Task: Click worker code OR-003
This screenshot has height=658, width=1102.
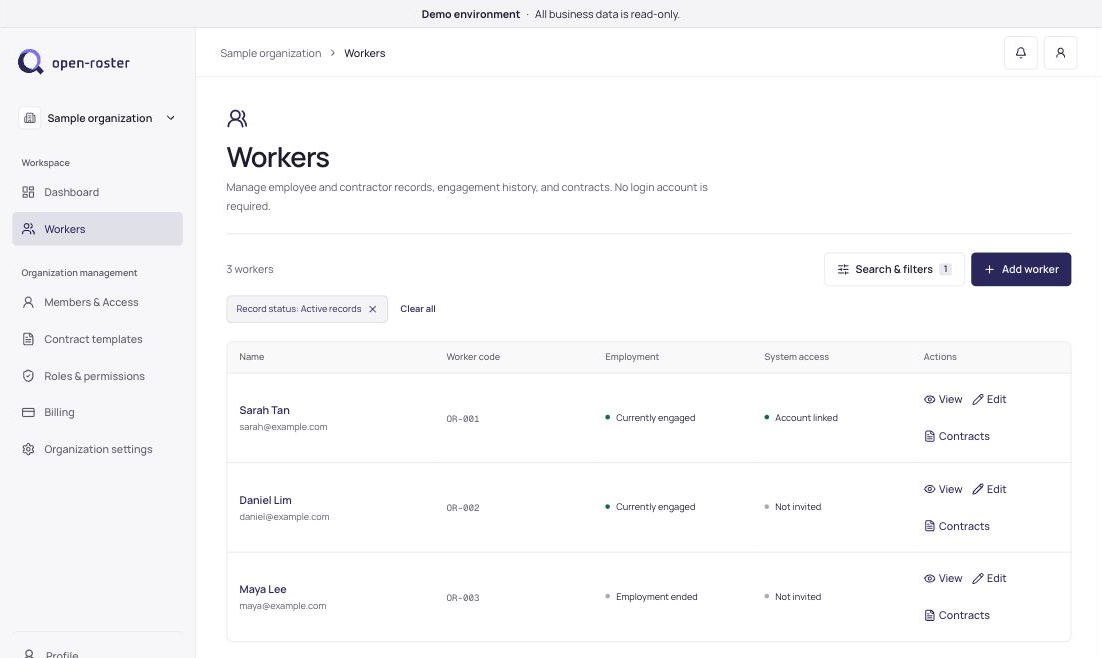Action: pyautogui.click(x=463, y=598)
